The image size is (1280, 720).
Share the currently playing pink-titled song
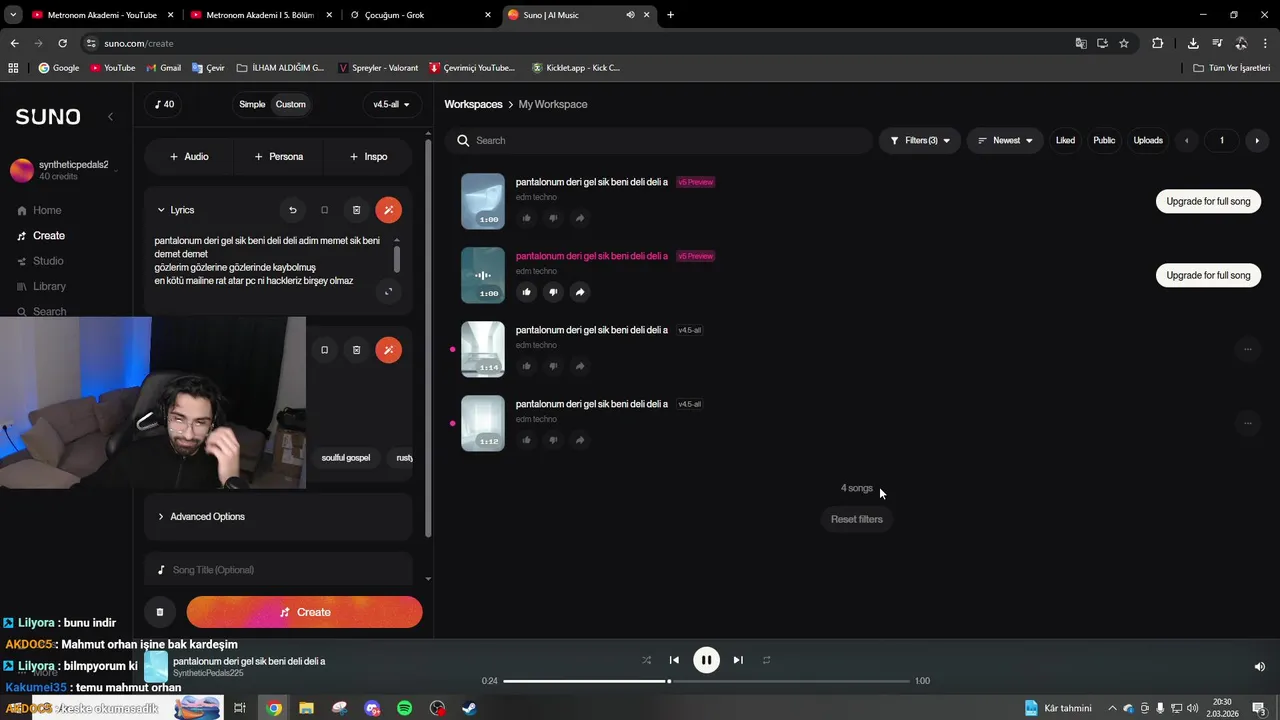click(x=580, y=292)
